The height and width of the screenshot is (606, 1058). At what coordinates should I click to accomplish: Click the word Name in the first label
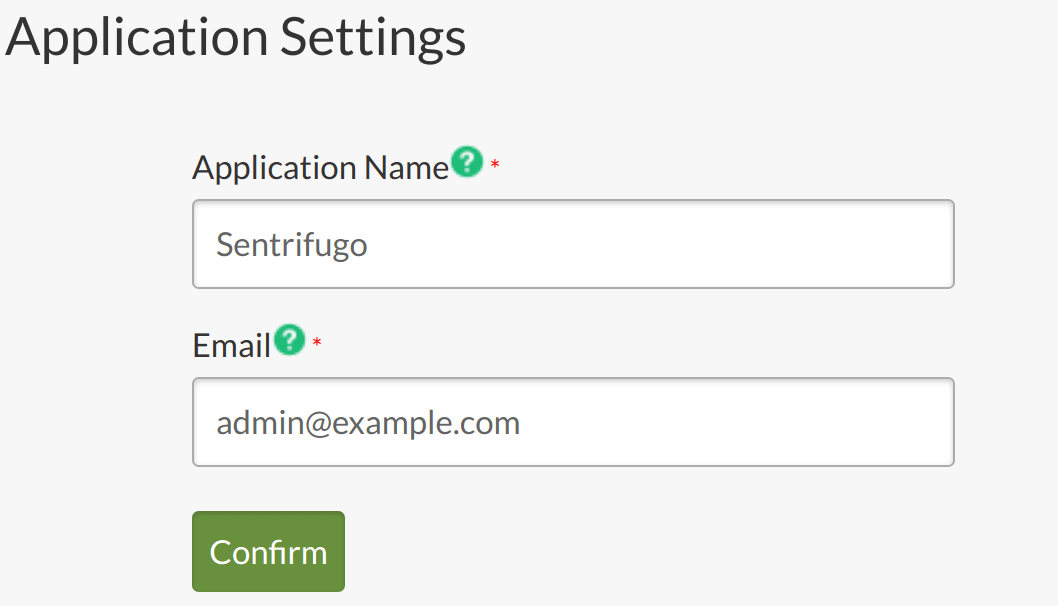pos(406,167)
